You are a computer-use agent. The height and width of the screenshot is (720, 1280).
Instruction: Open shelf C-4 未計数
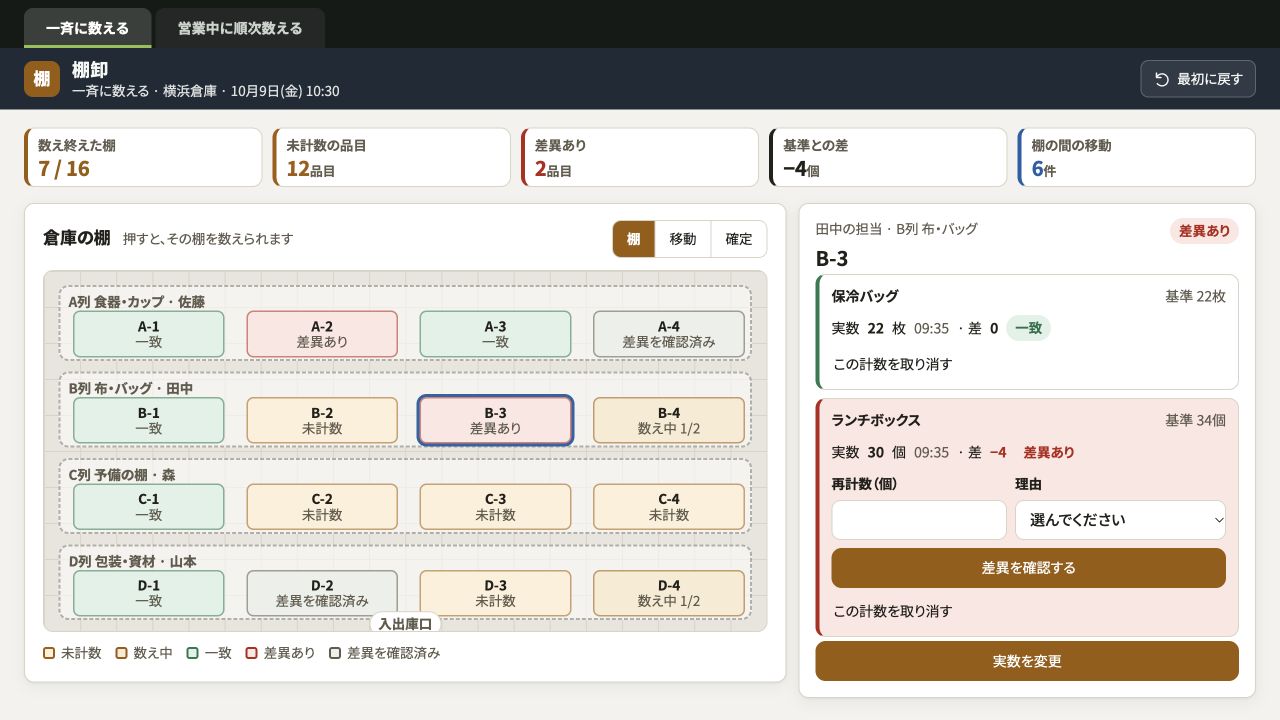(x=669, y=507)
